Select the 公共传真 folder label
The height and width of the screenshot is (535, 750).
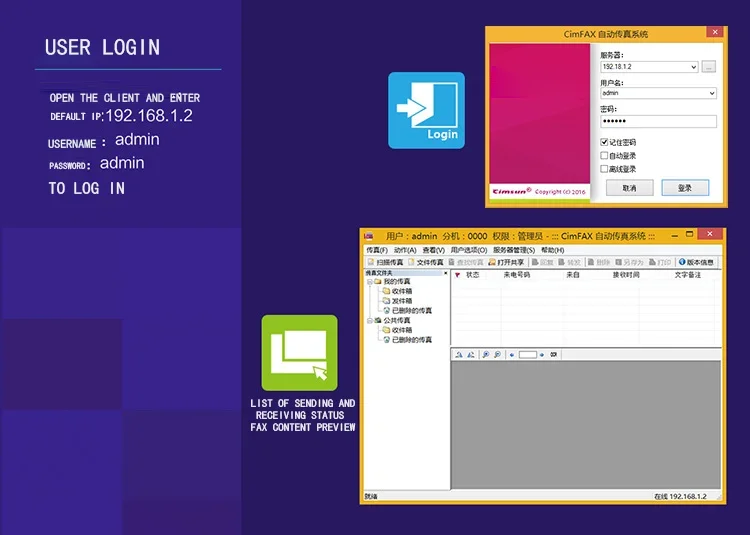(397, 320)
